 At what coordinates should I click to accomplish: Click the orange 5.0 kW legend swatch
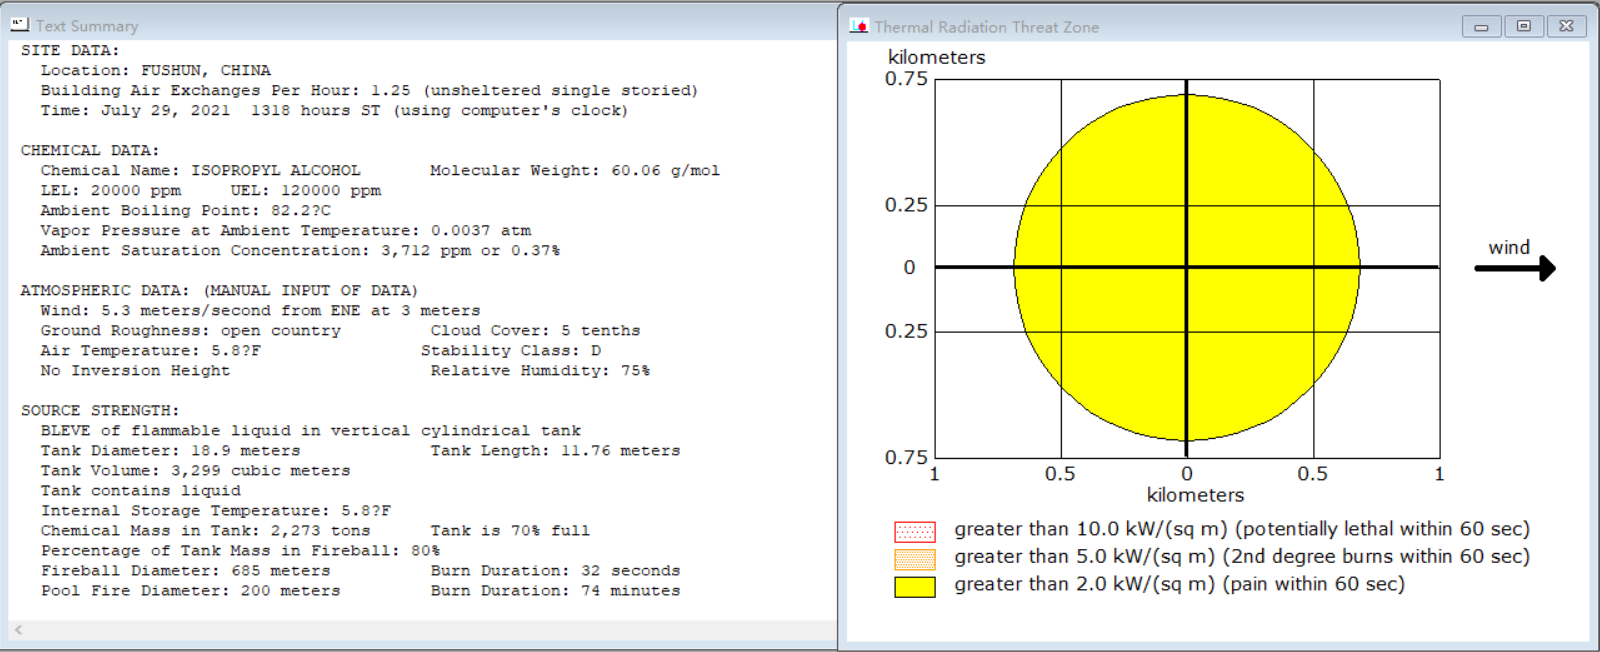click(915, 559)
